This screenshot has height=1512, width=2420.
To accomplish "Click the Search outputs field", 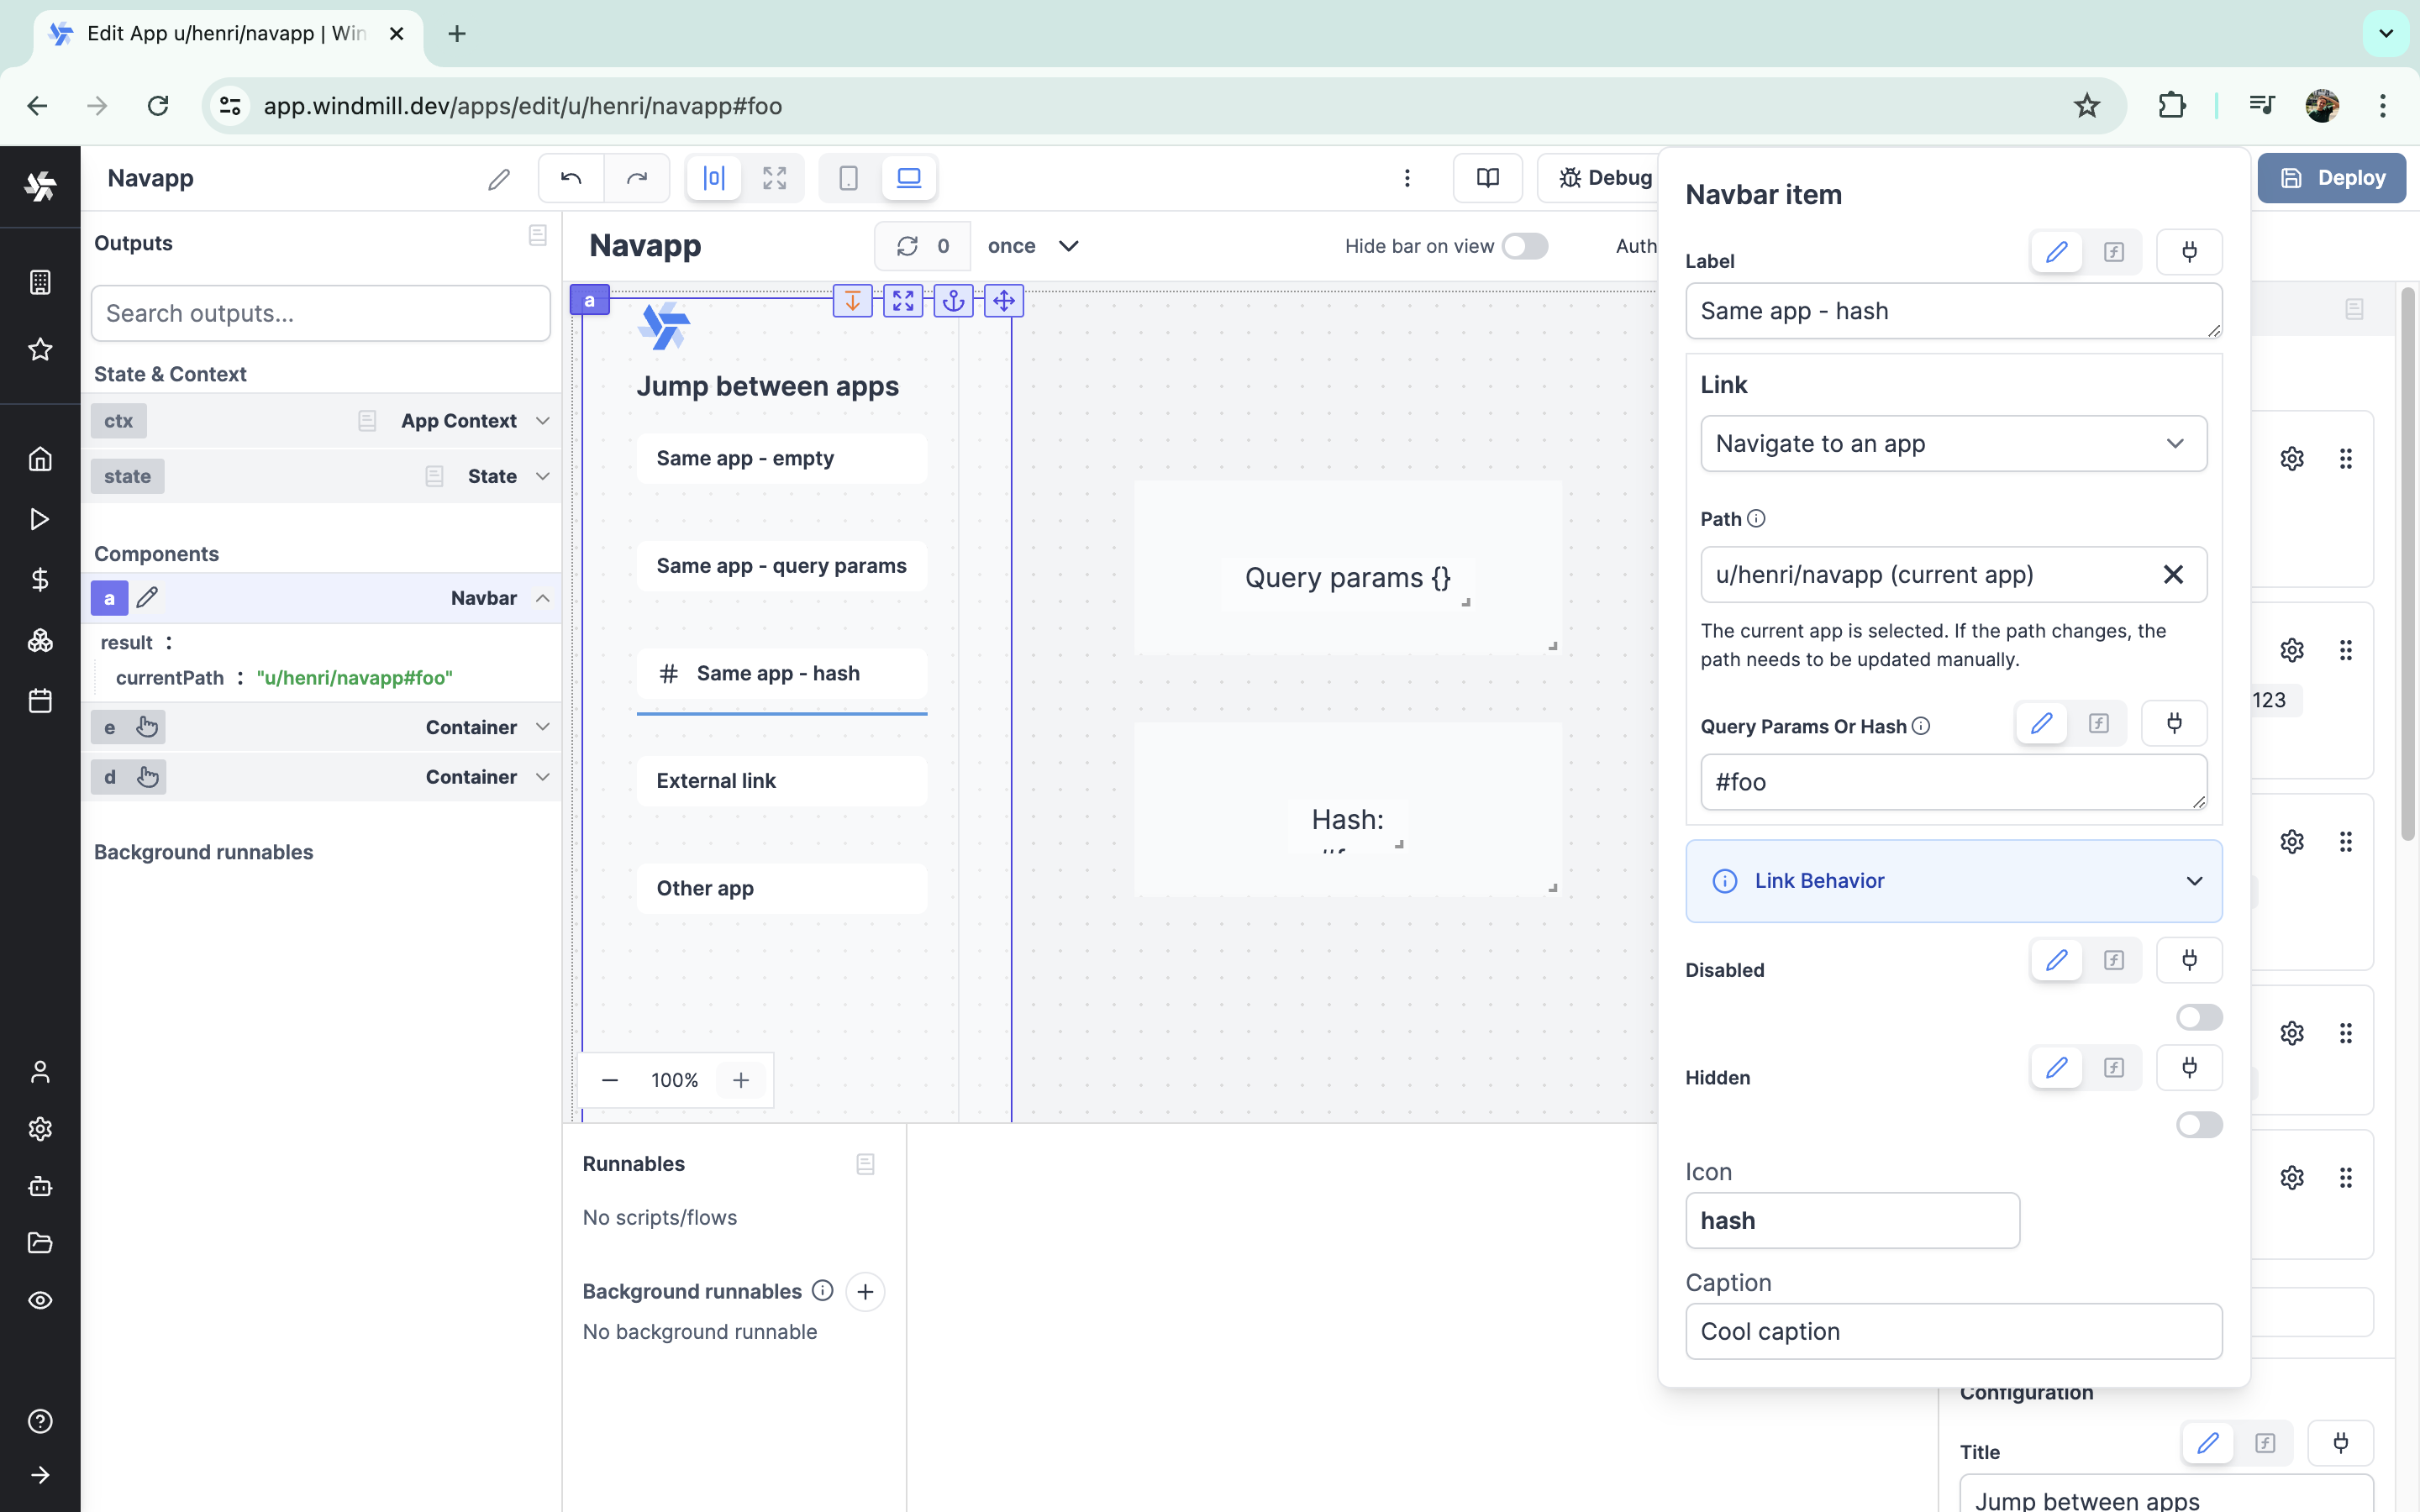I will 320,313.
